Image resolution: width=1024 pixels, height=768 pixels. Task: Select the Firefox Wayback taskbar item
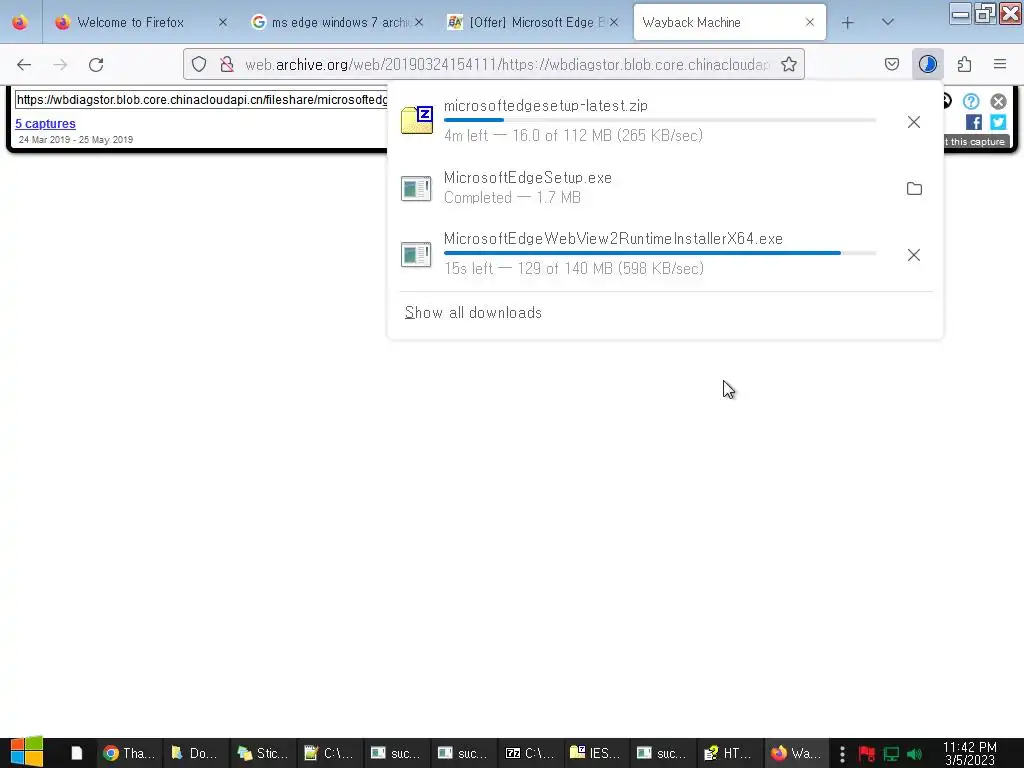796,753
